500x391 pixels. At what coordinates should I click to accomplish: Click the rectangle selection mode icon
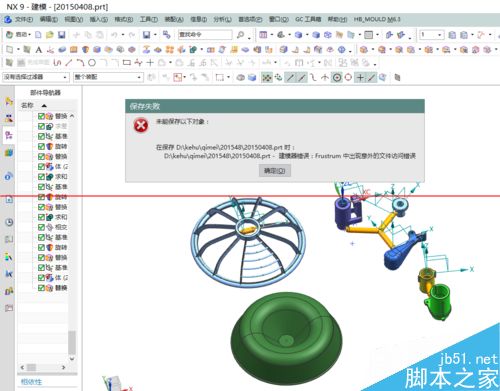point(219,78)
